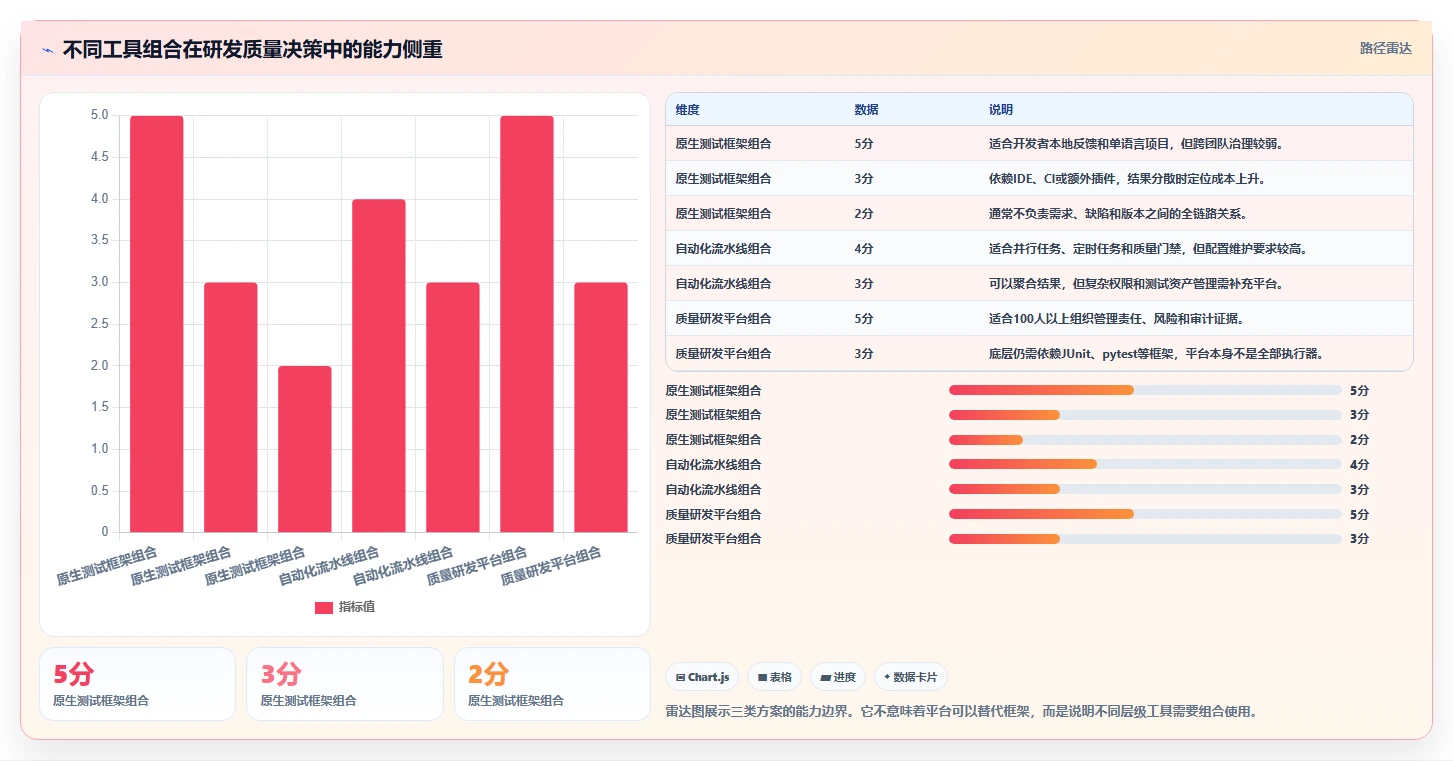Open the 5分 data card

pyautogui.click(x=137, y=684)
